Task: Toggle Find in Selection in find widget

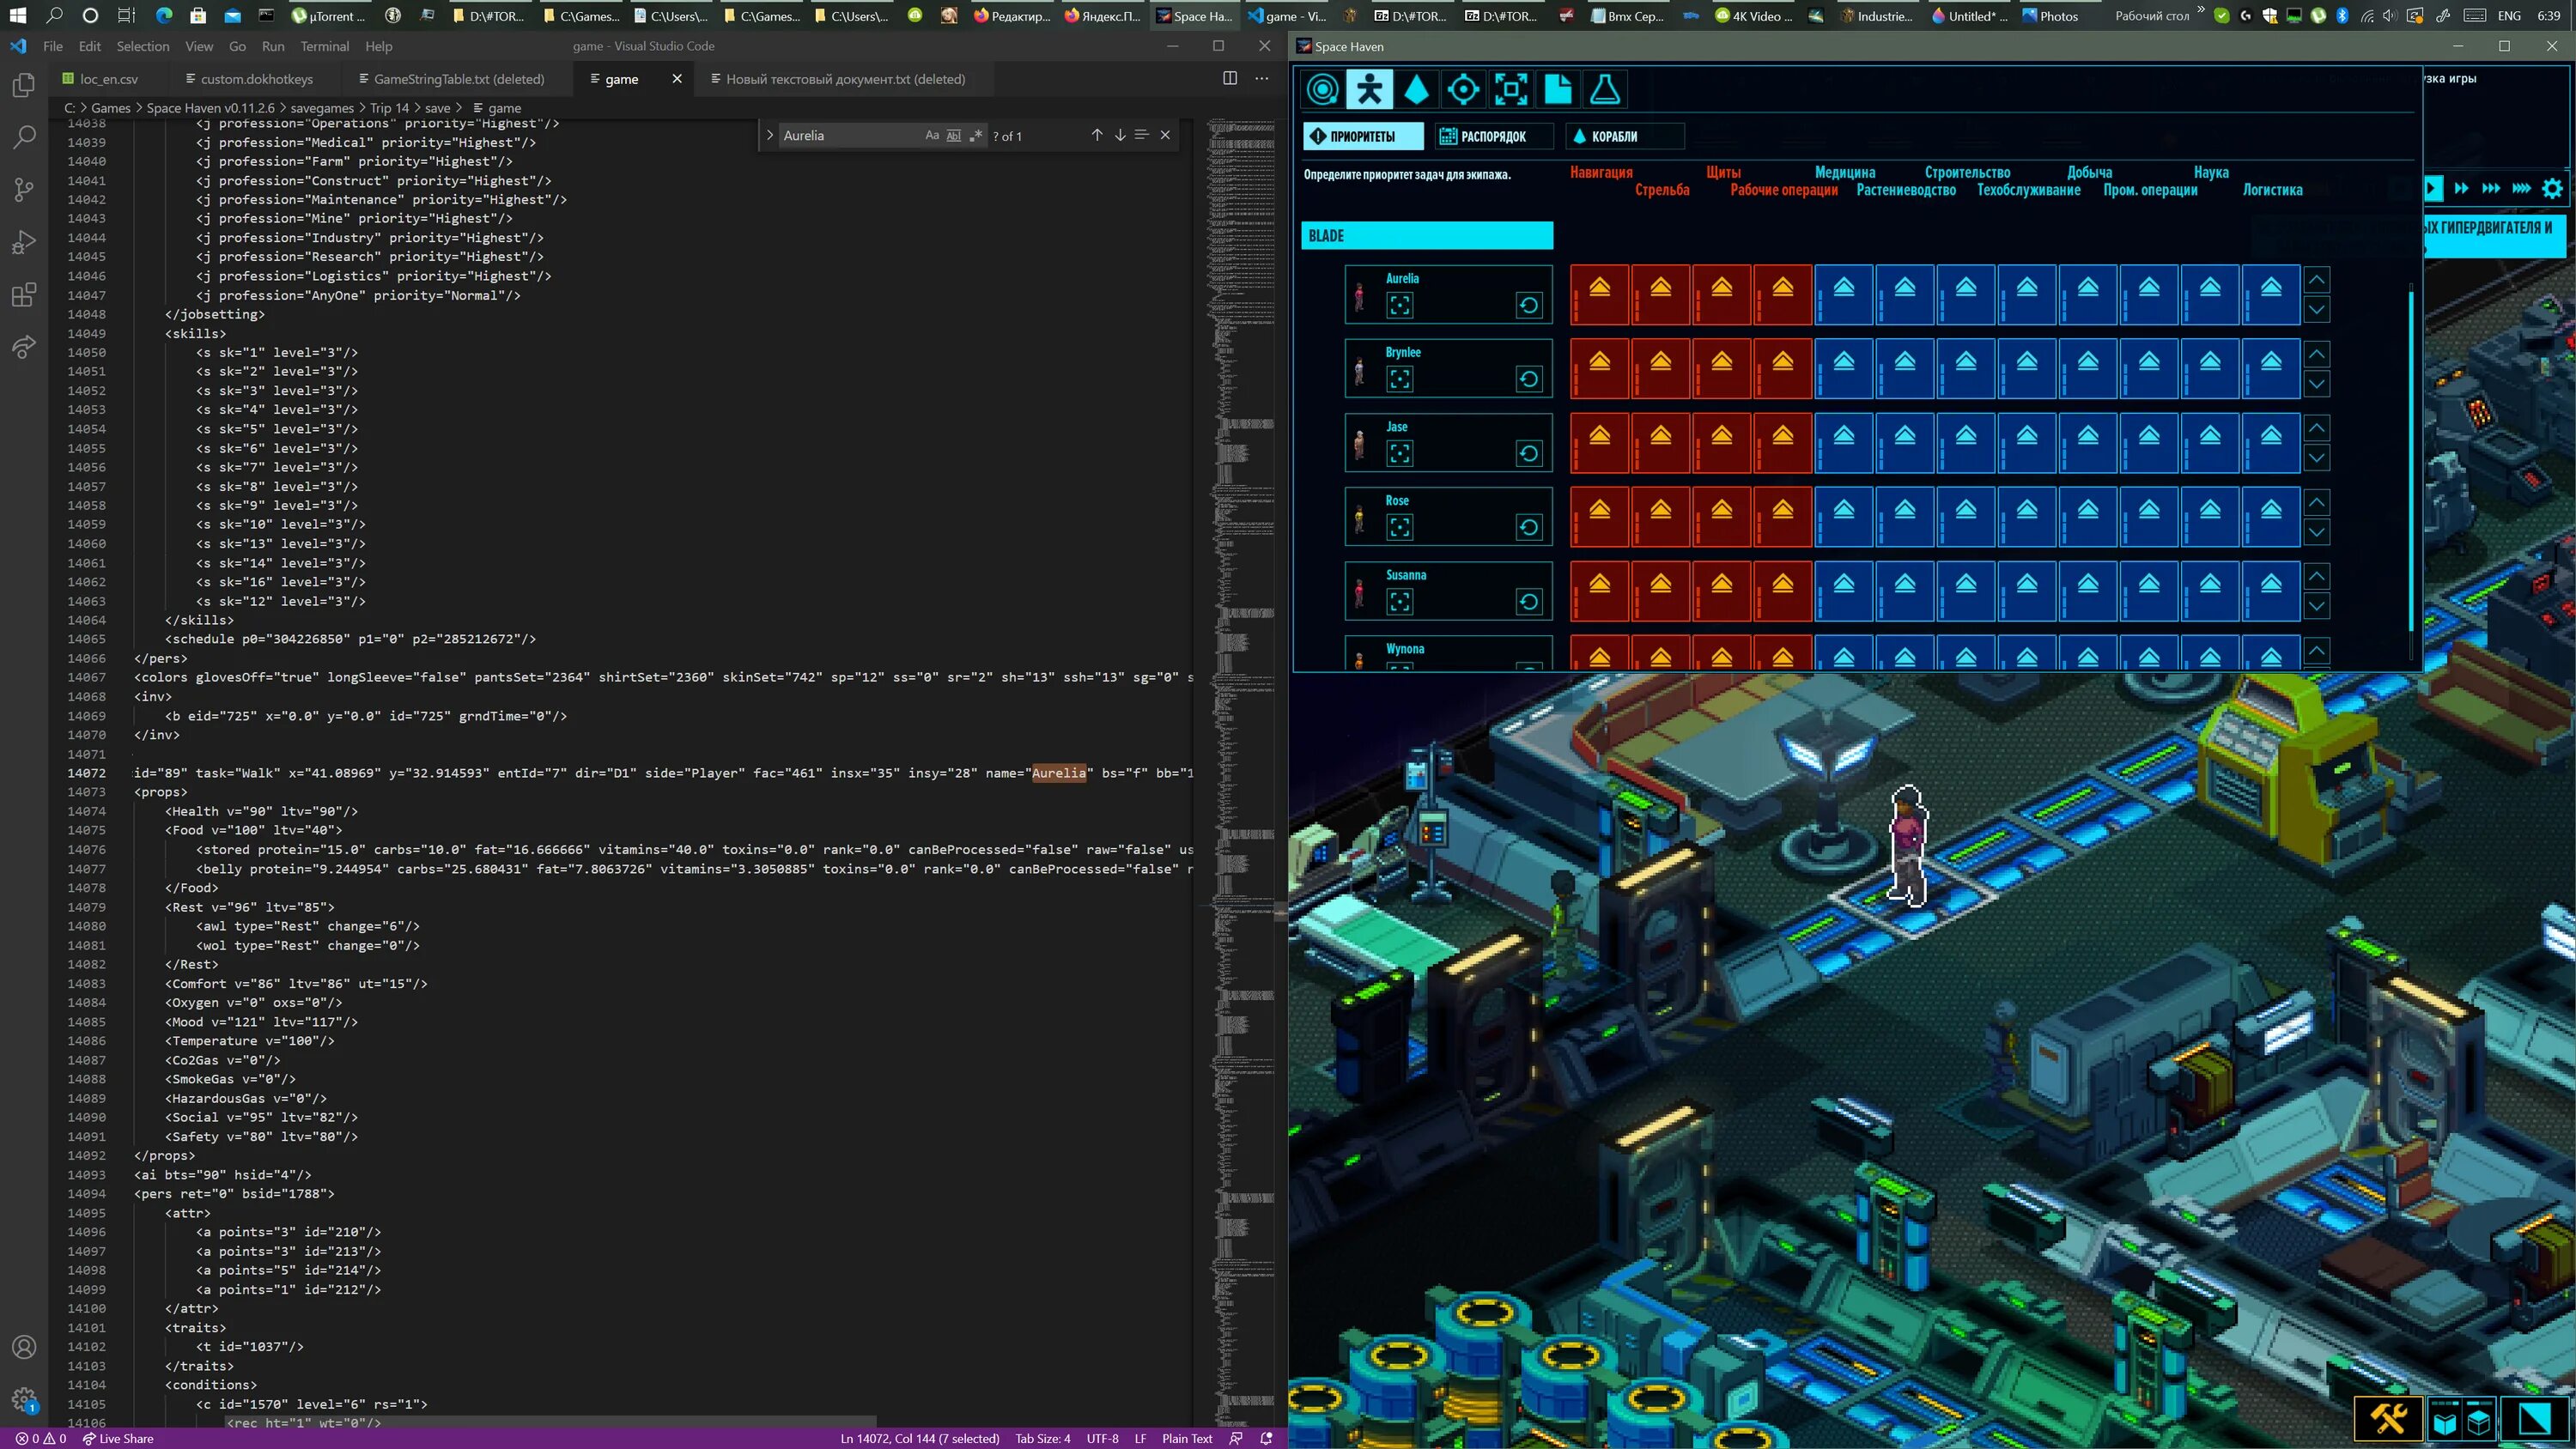Action: (x=1142, y=135)
